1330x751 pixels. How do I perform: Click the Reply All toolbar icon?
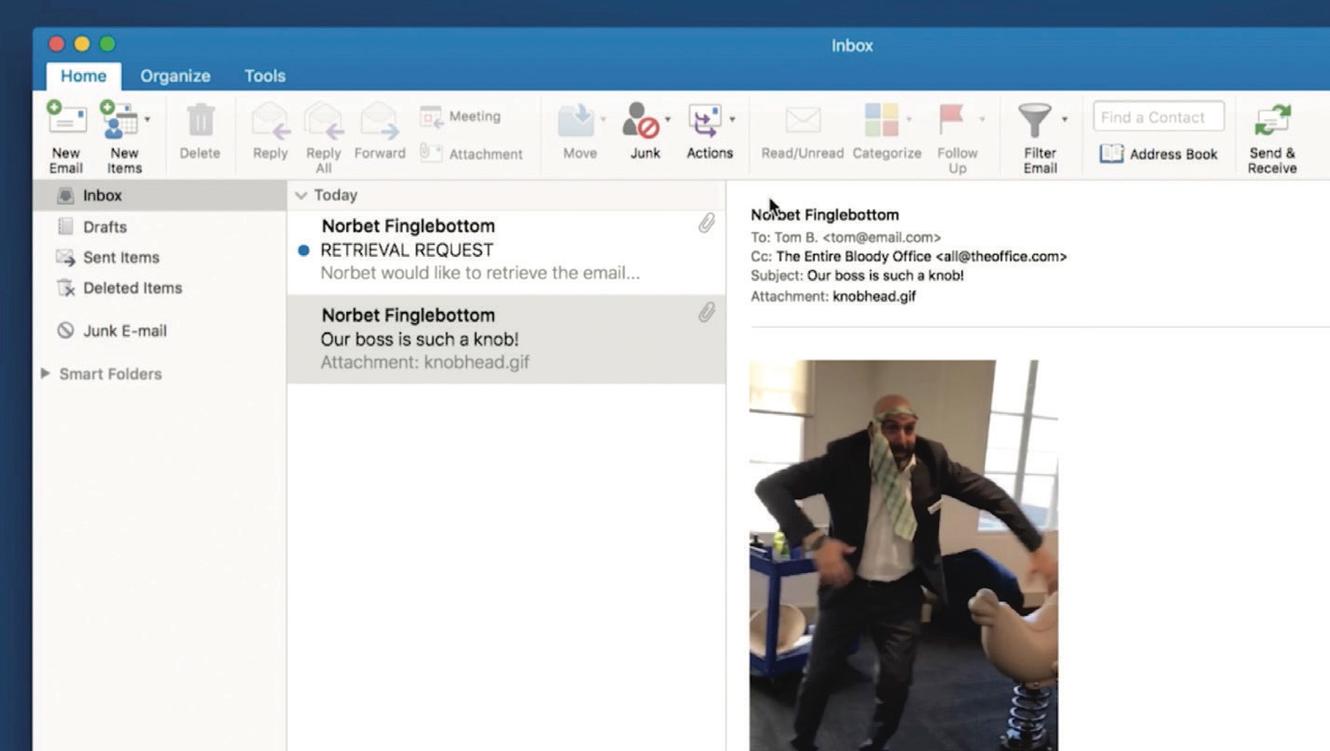(x=324, y=121)
